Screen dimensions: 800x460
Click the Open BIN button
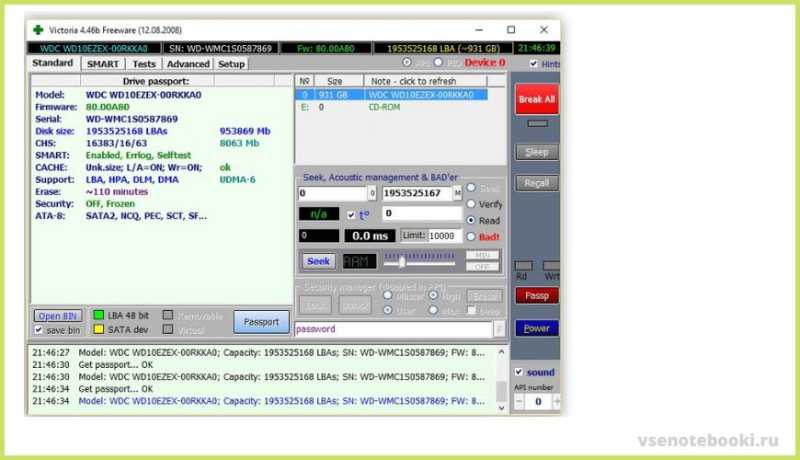click(x=58, y=316)
